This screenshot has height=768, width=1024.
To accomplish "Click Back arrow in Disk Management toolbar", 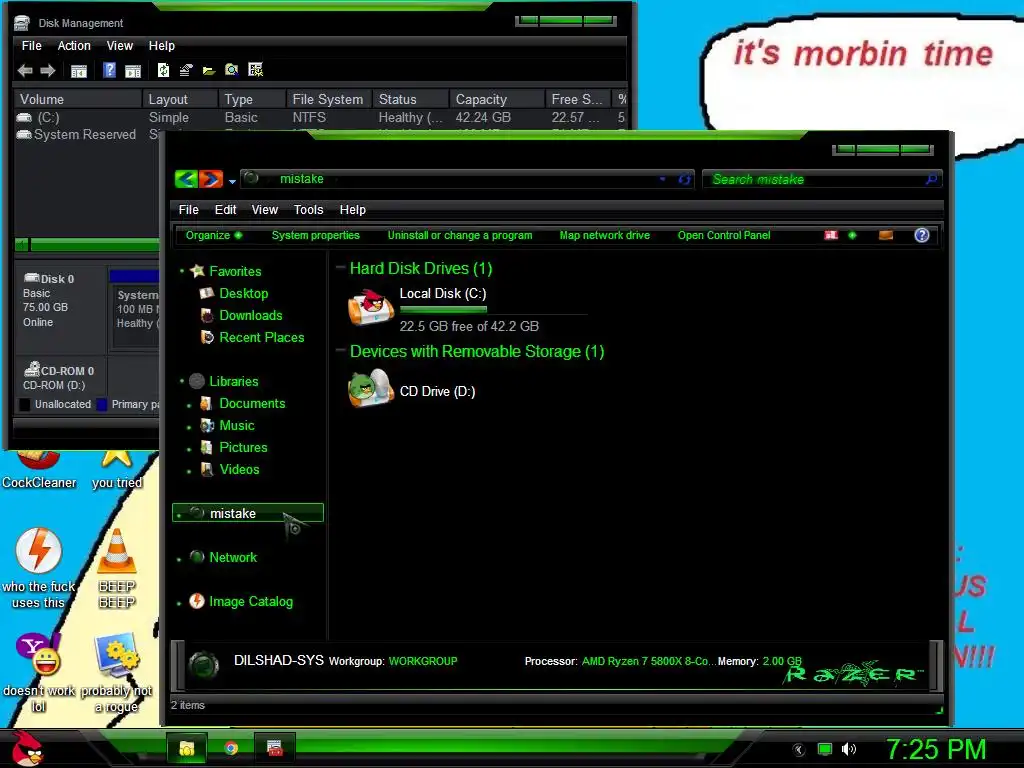I will [x=25, y=71].
